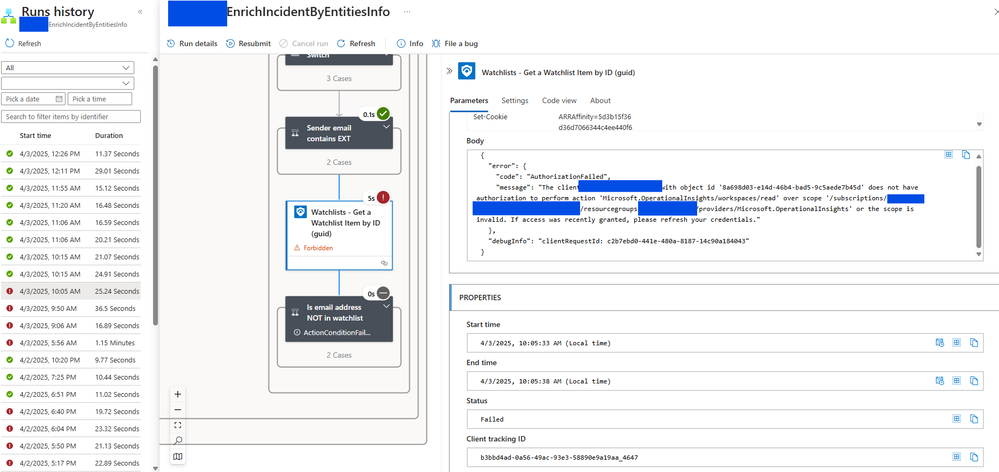Image resolution: width=999 pixels, height=472 pixels.
Task: Select the run from 4/3/2025, 12:26 PM
Action: [x=73, y=154]
